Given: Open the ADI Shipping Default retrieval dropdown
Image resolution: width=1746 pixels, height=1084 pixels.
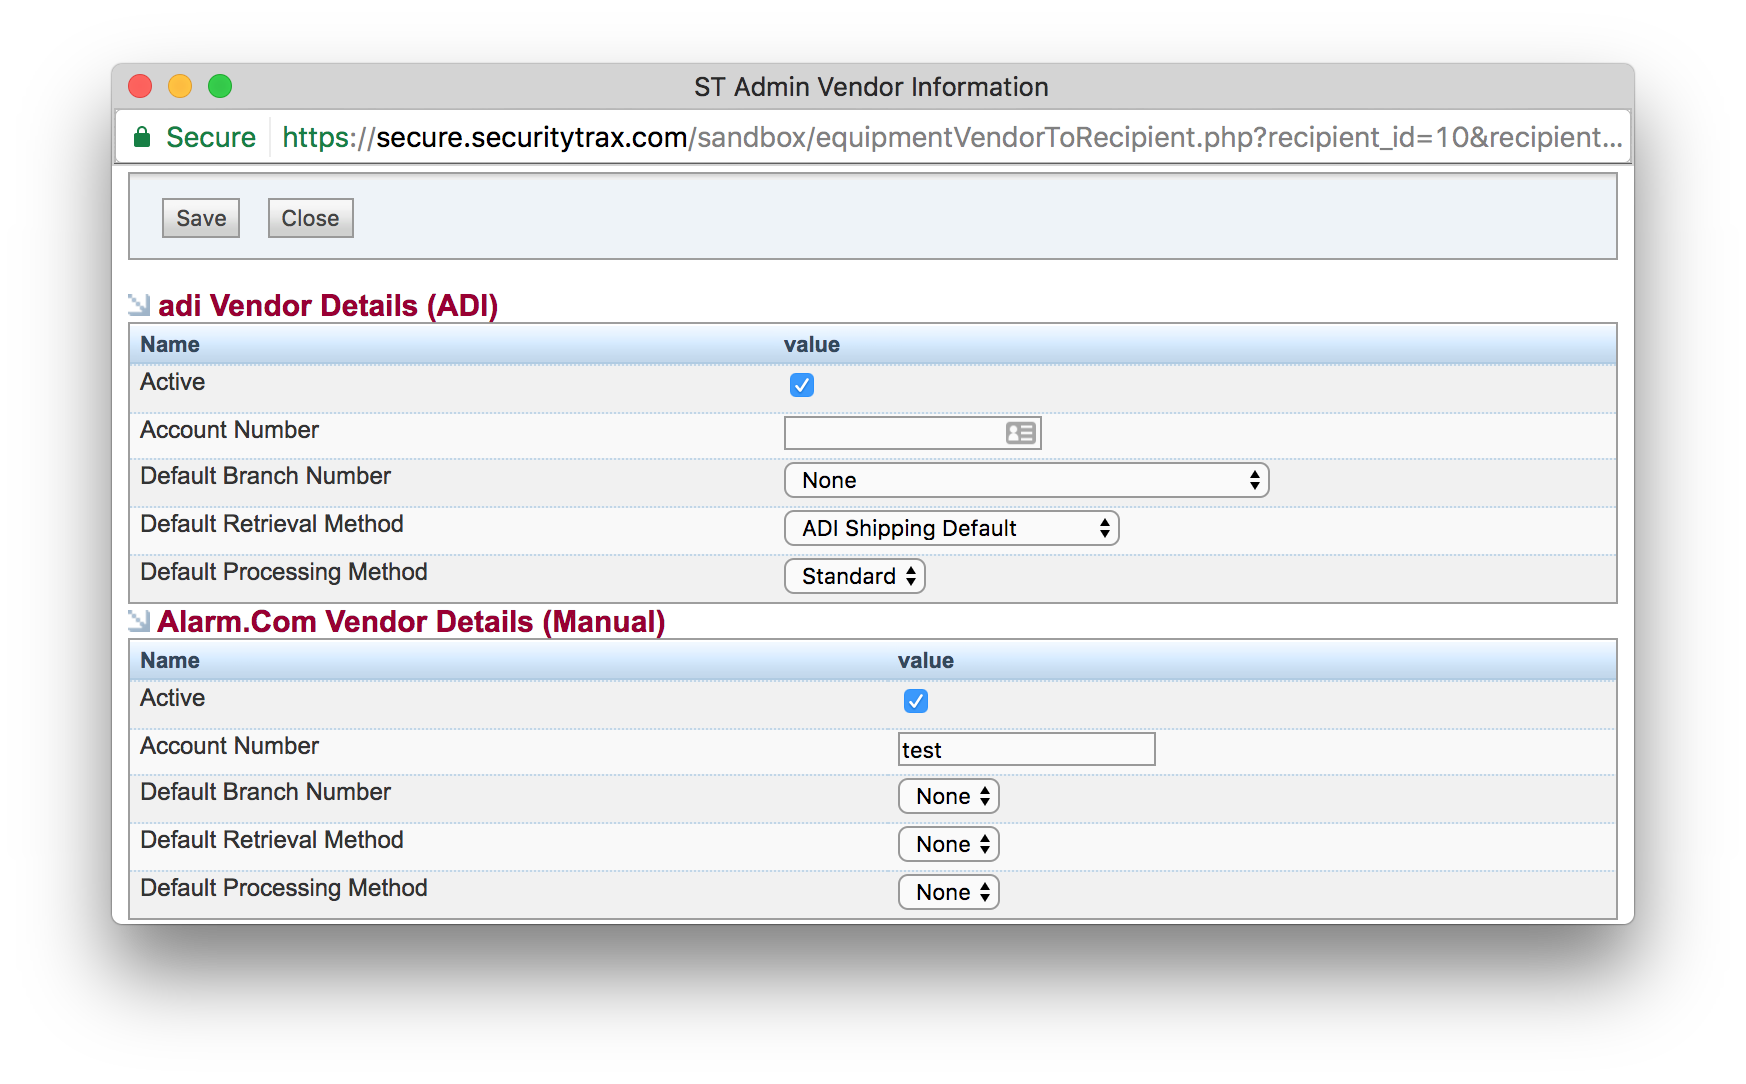Looking at the screenshot, I should pos(952,528).
